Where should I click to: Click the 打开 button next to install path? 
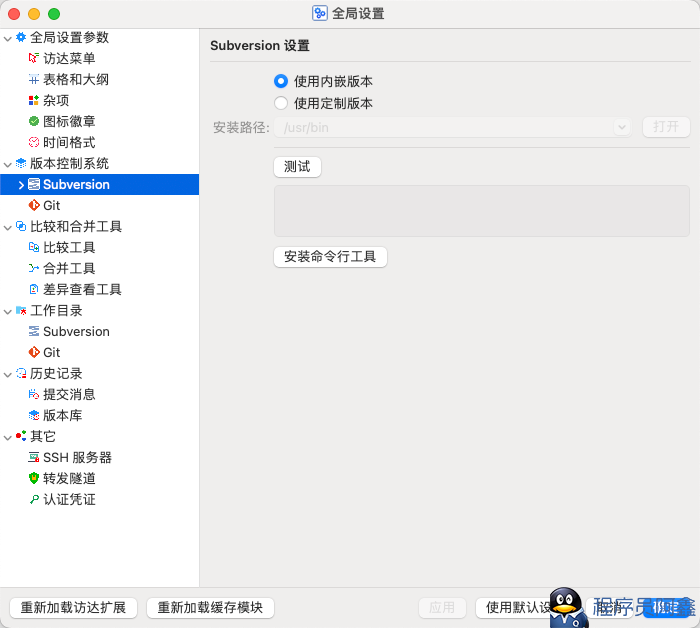coord(666,127)
